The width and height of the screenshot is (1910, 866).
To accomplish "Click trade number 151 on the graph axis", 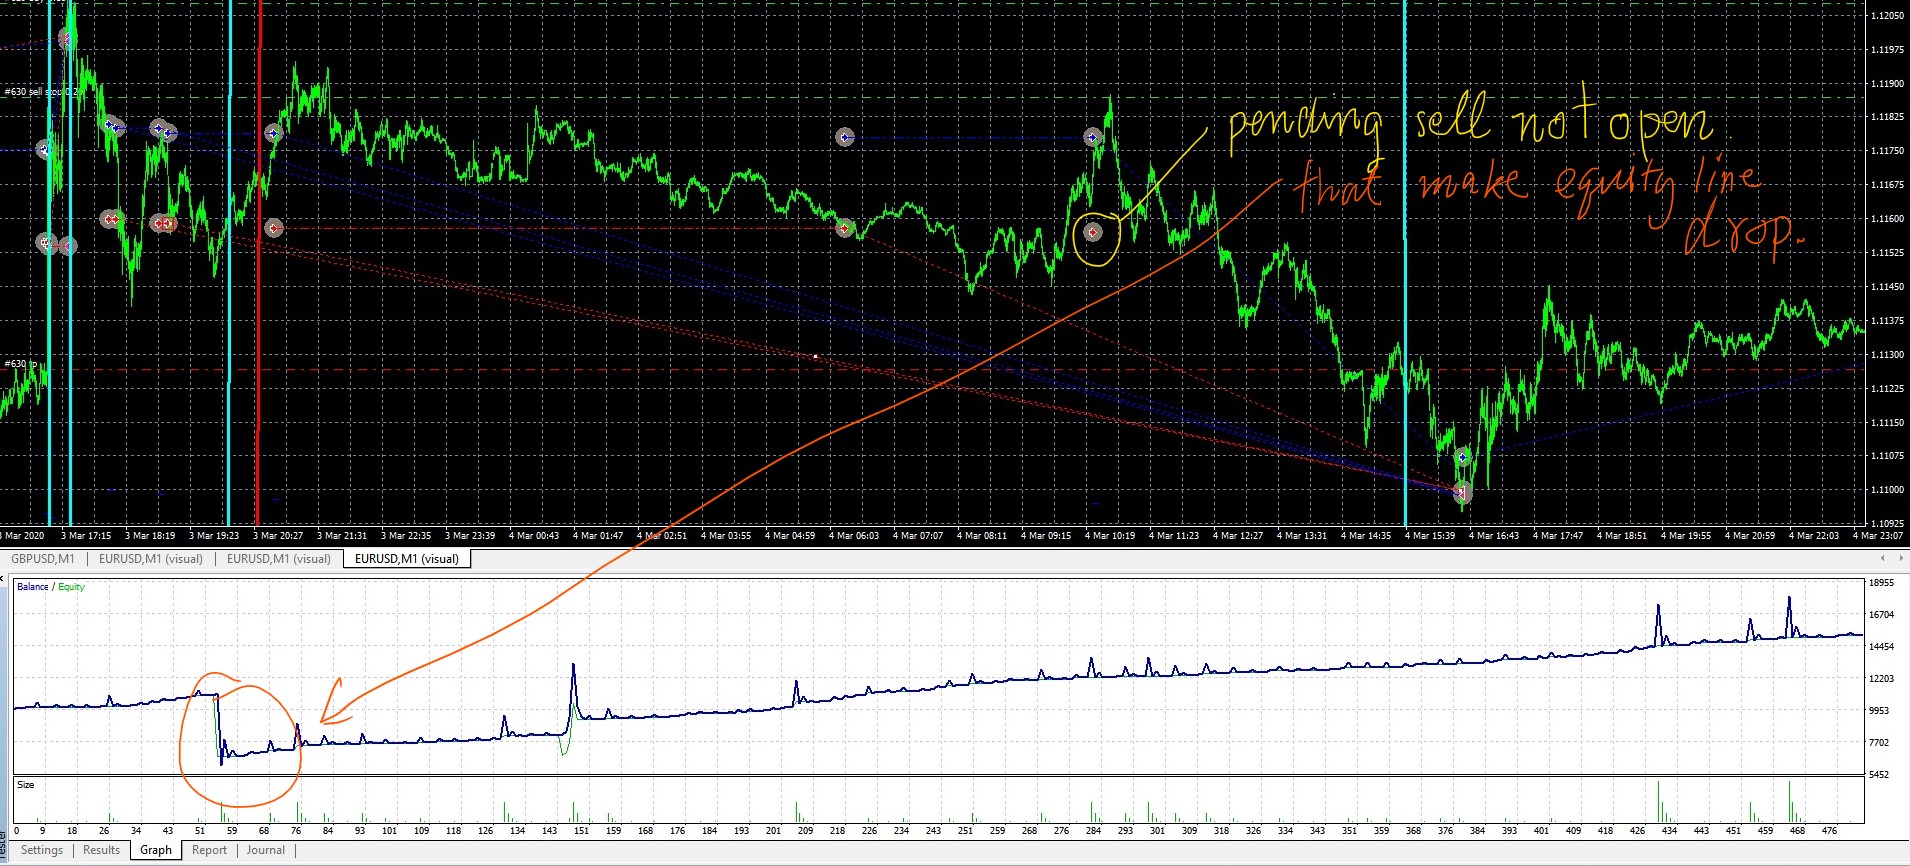I will click(581, 831).
